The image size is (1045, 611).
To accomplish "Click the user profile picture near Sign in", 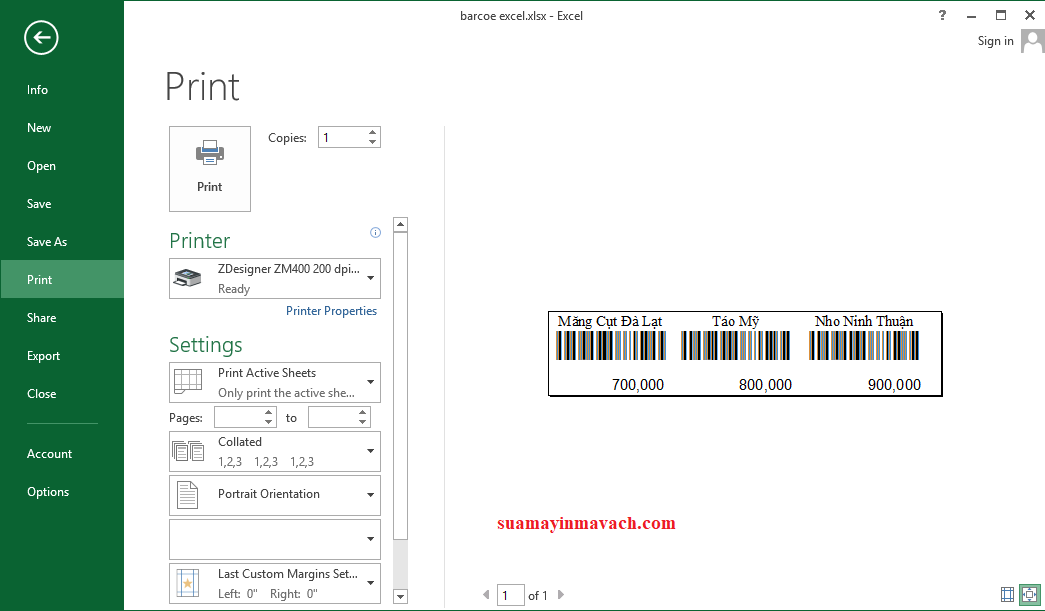I will point(1032,40).
